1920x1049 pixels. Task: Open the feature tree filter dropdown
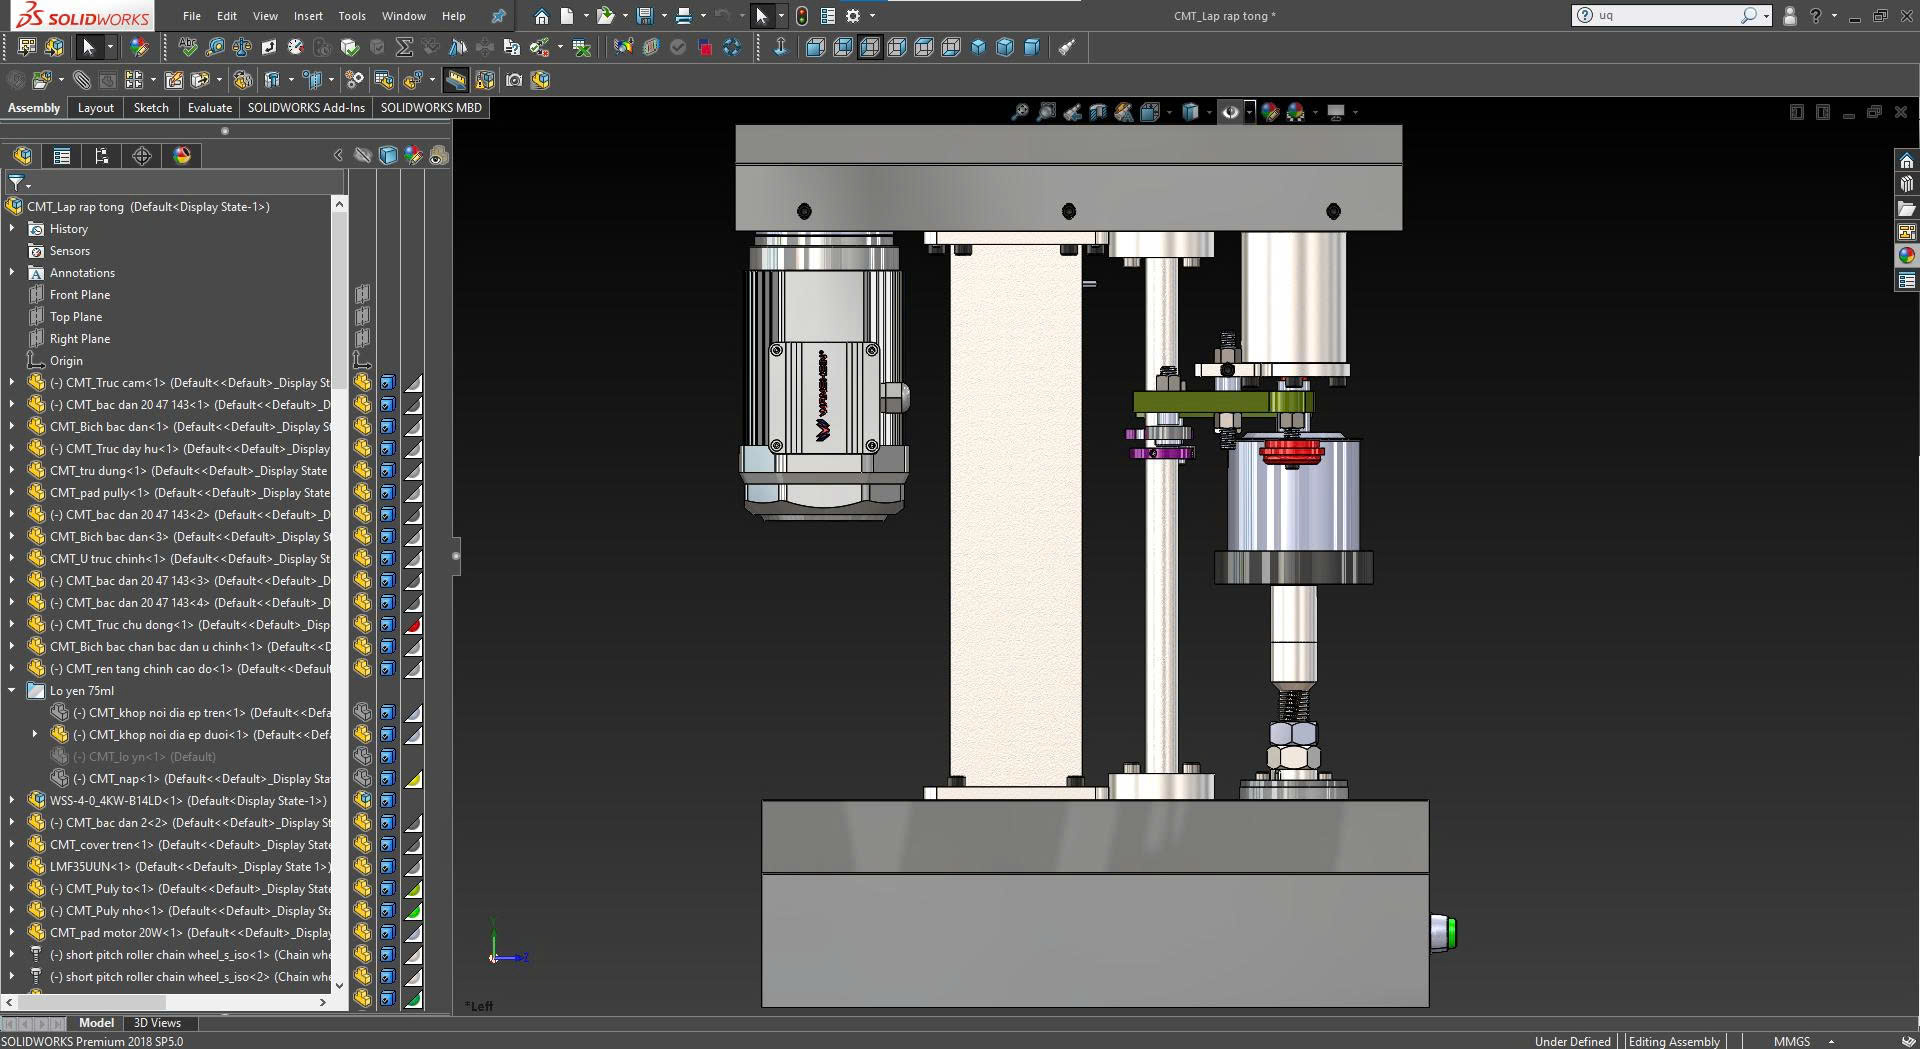18,183
